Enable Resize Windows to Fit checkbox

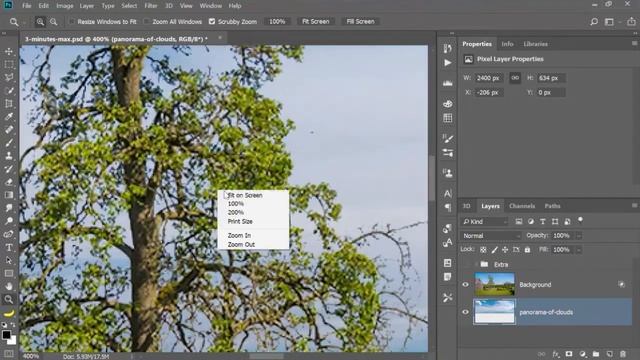click(x=72, y=22)
